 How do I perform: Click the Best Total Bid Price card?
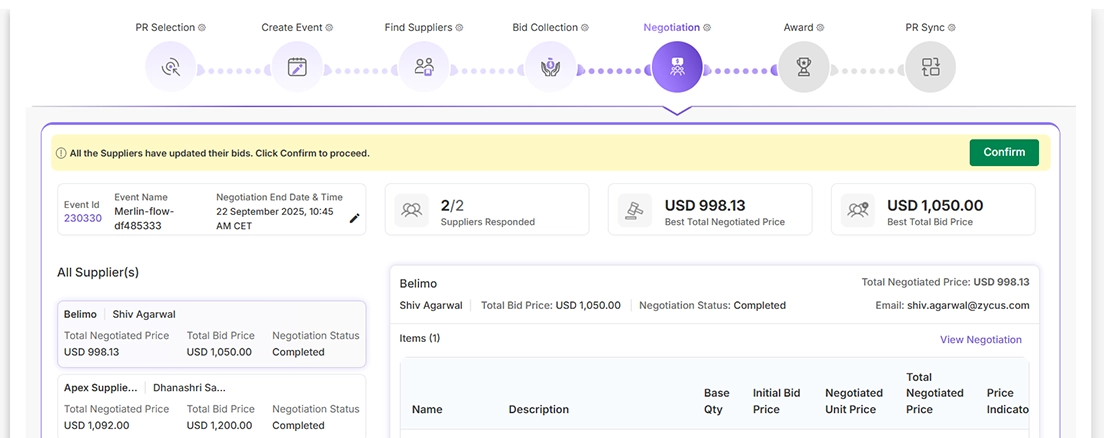pyautogui.click(x=933, y=210)
